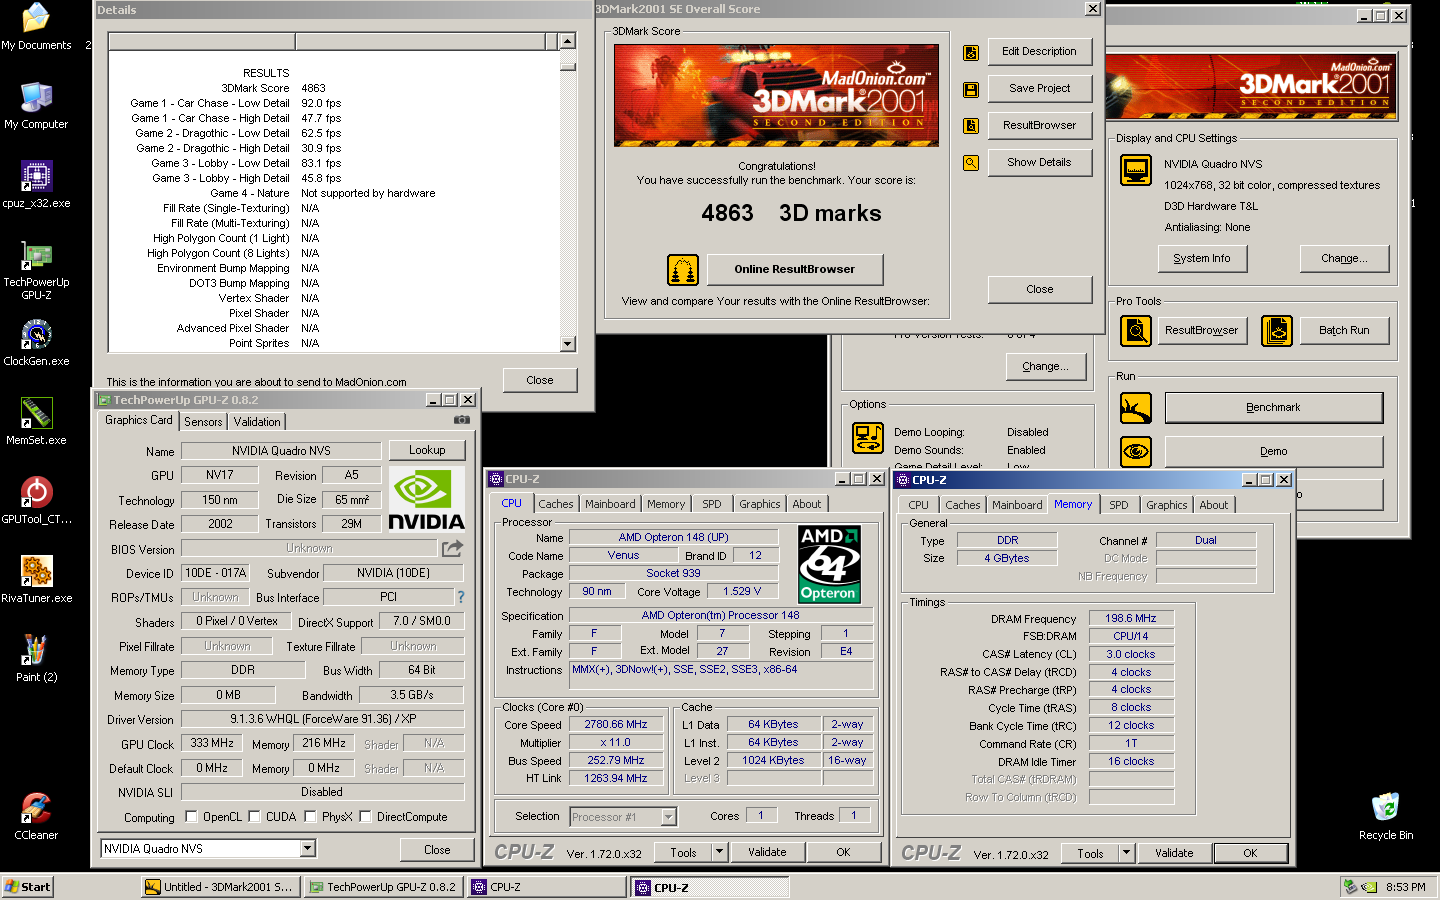Launch RivaTuner.exe desktop icon
This screenshot has width=1440, height=900.
pyautogui.click(x=36, y=580)
